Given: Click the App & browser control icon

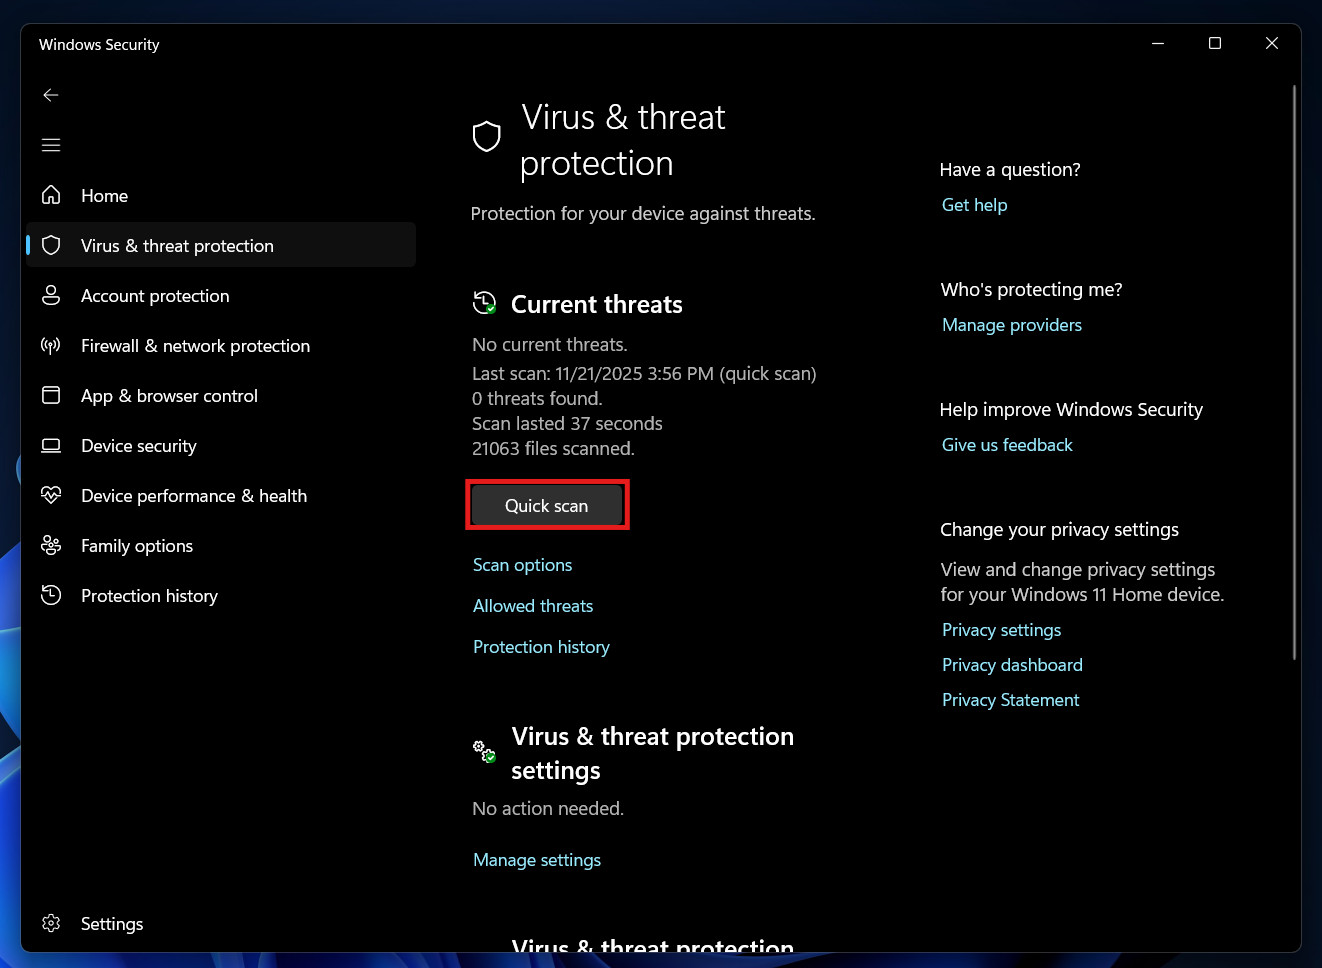Looking at the screenshot, I should coord(51,395).
